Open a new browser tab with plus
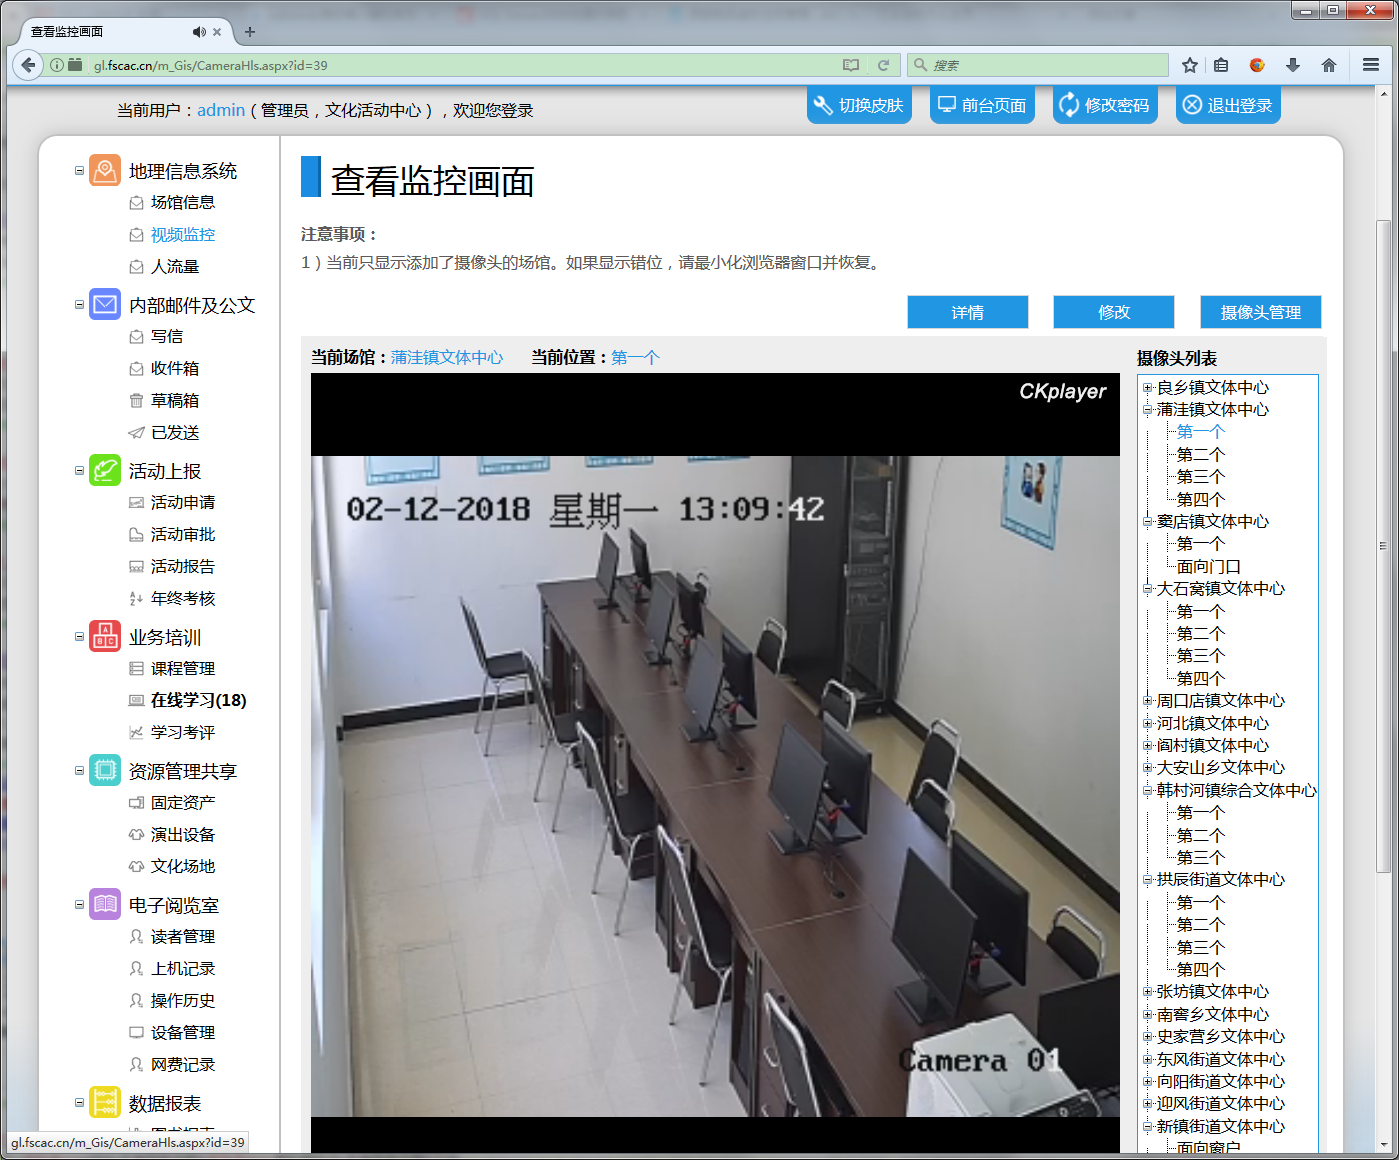The width and height of the screenshot is (1399, 1160). point(250,32)
